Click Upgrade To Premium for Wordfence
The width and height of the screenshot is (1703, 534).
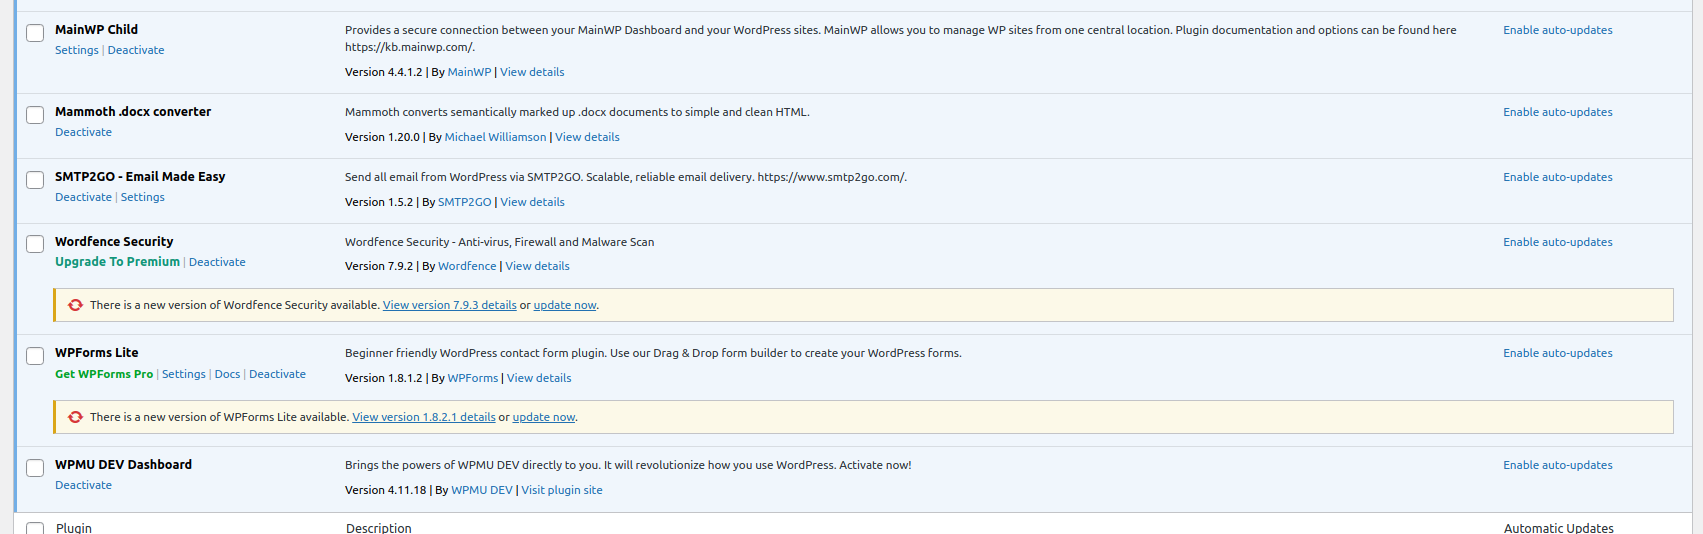pyautogui.click(x=117, y=262)
